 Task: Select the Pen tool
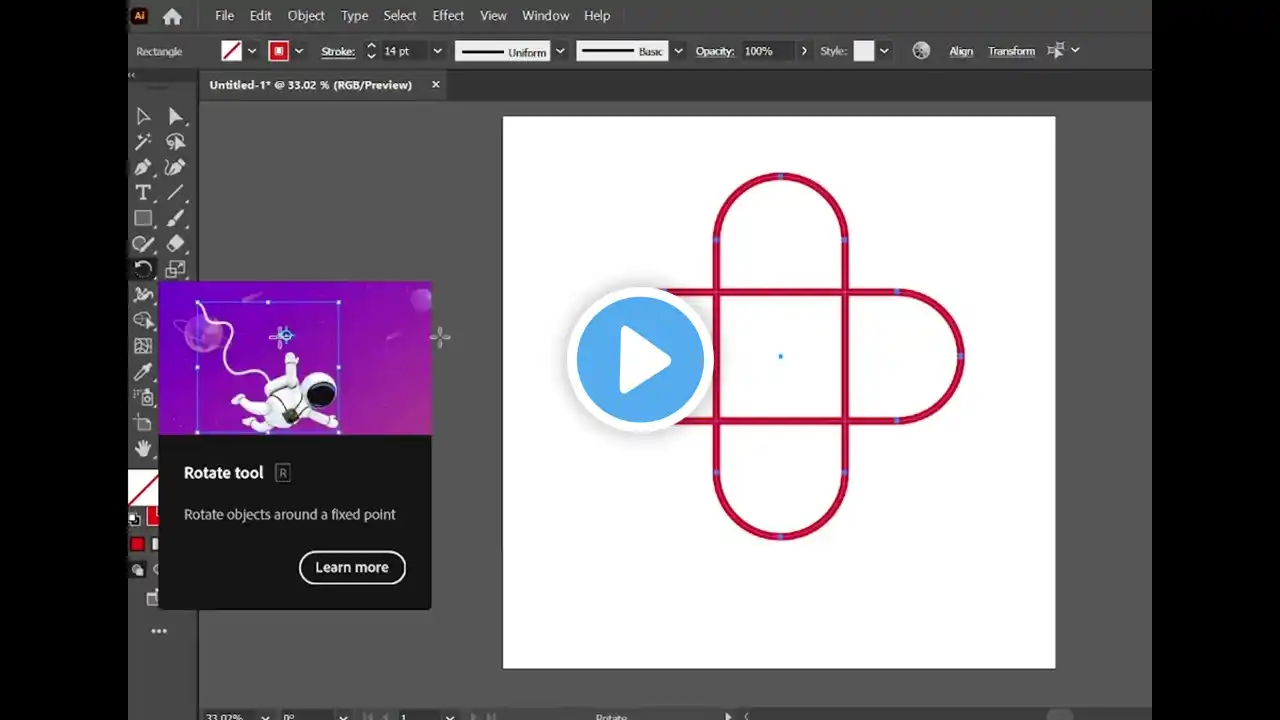pyautogui.click(x=143, y=167)
